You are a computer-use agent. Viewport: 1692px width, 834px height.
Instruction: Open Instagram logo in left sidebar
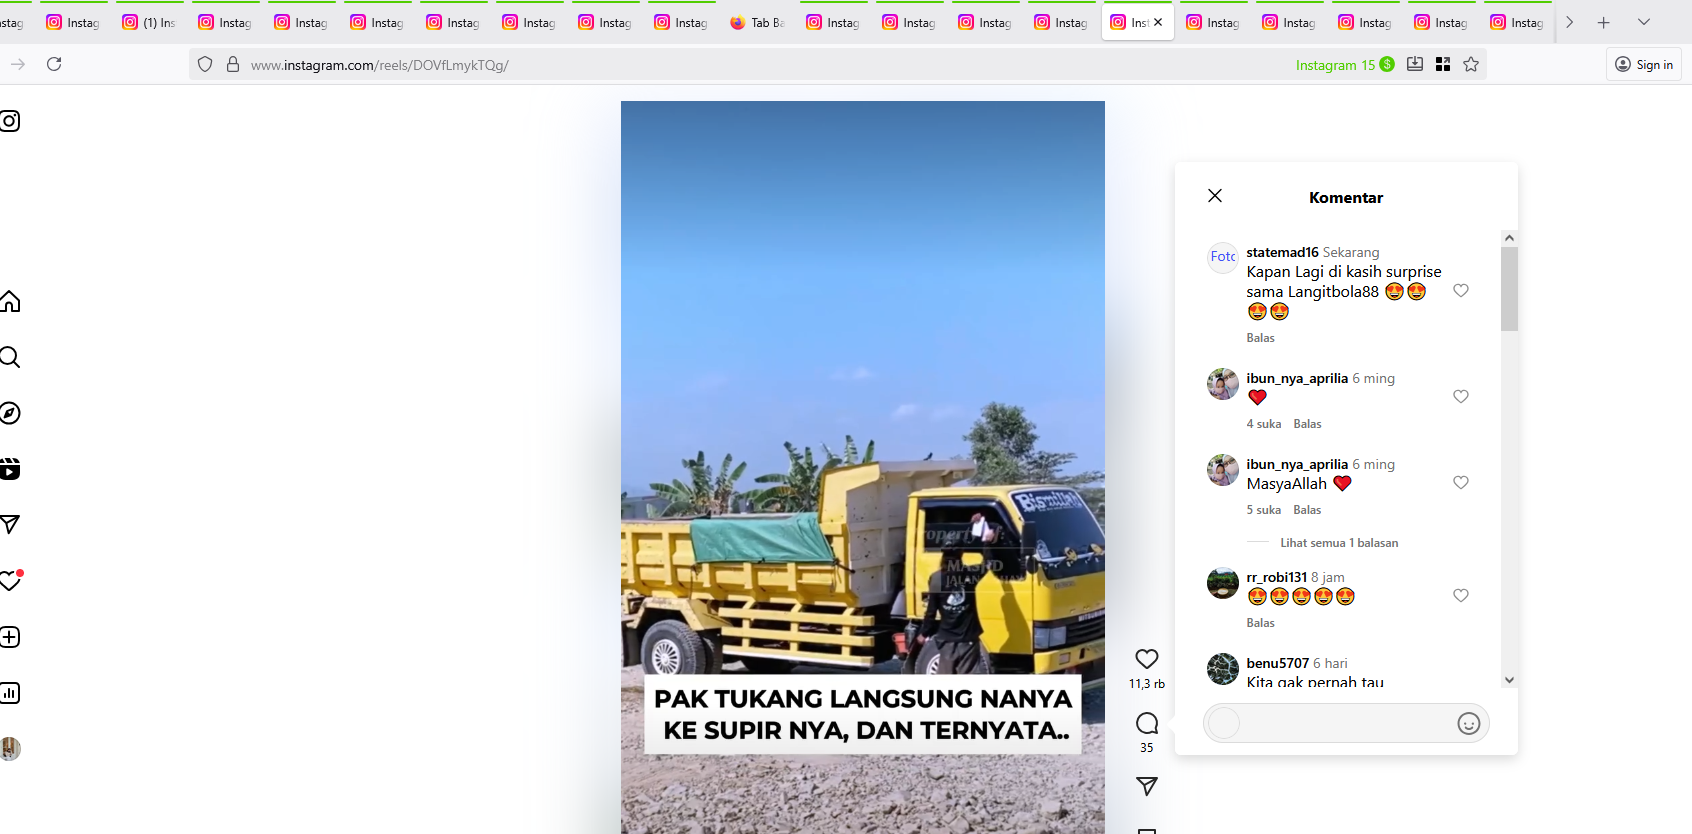pyautogui.click(x=10, y=121)
